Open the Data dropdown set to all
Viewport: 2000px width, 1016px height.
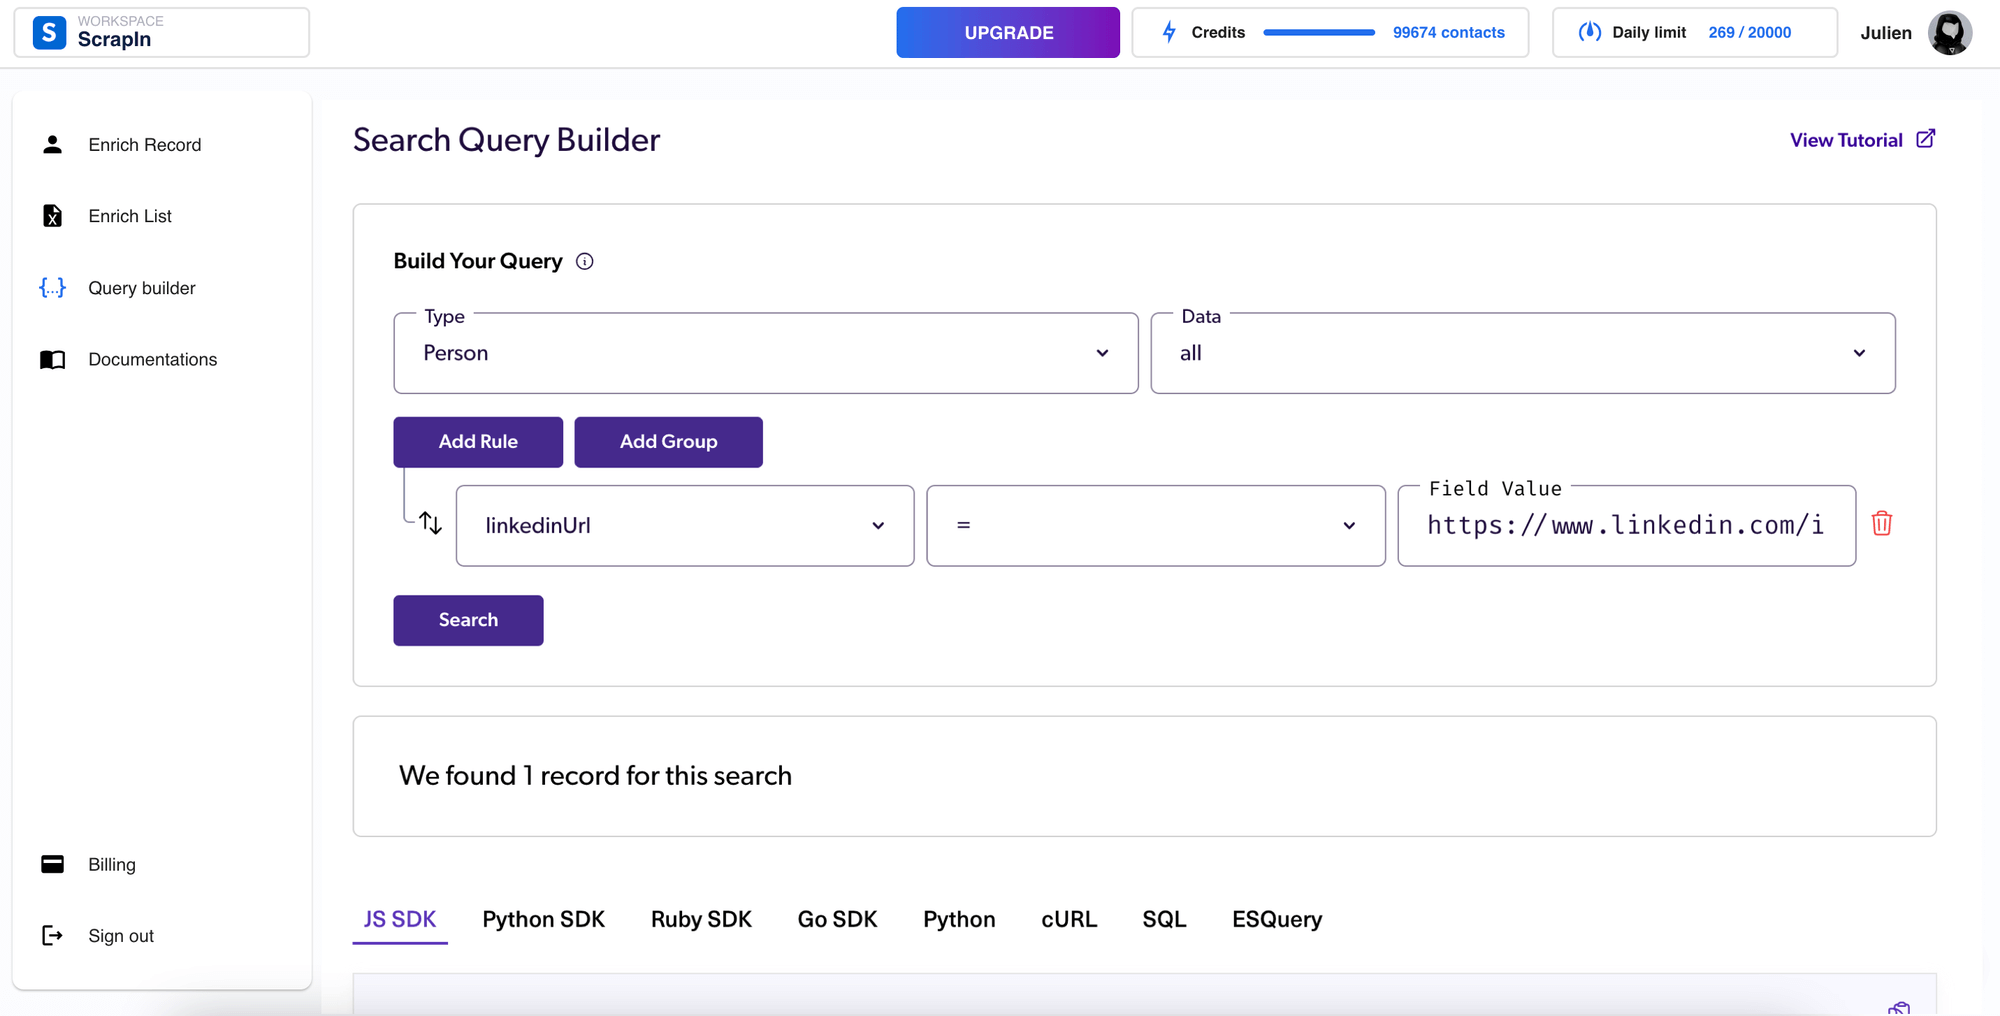(1523, 353)
